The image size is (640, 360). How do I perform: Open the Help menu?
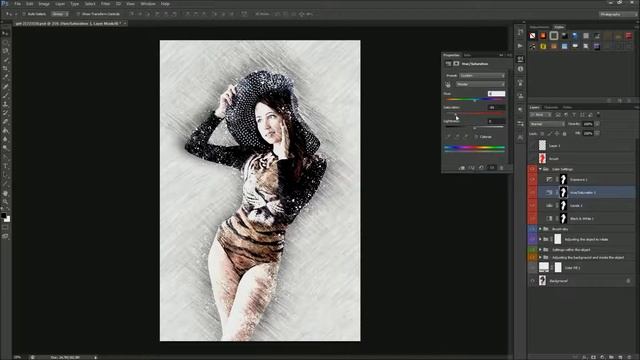pyautogui.click(x=165, y=4)
